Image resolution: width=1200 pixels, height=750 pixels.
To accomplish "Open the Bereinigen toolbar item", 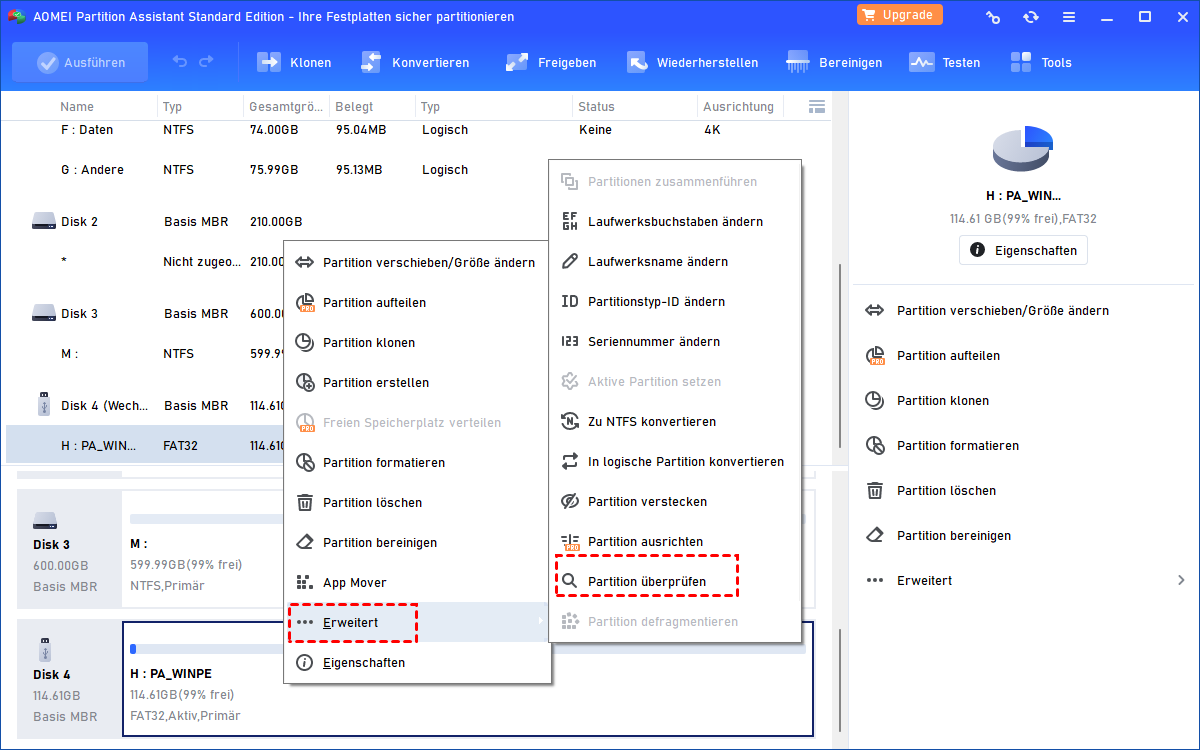I will [x=834, y=62].
